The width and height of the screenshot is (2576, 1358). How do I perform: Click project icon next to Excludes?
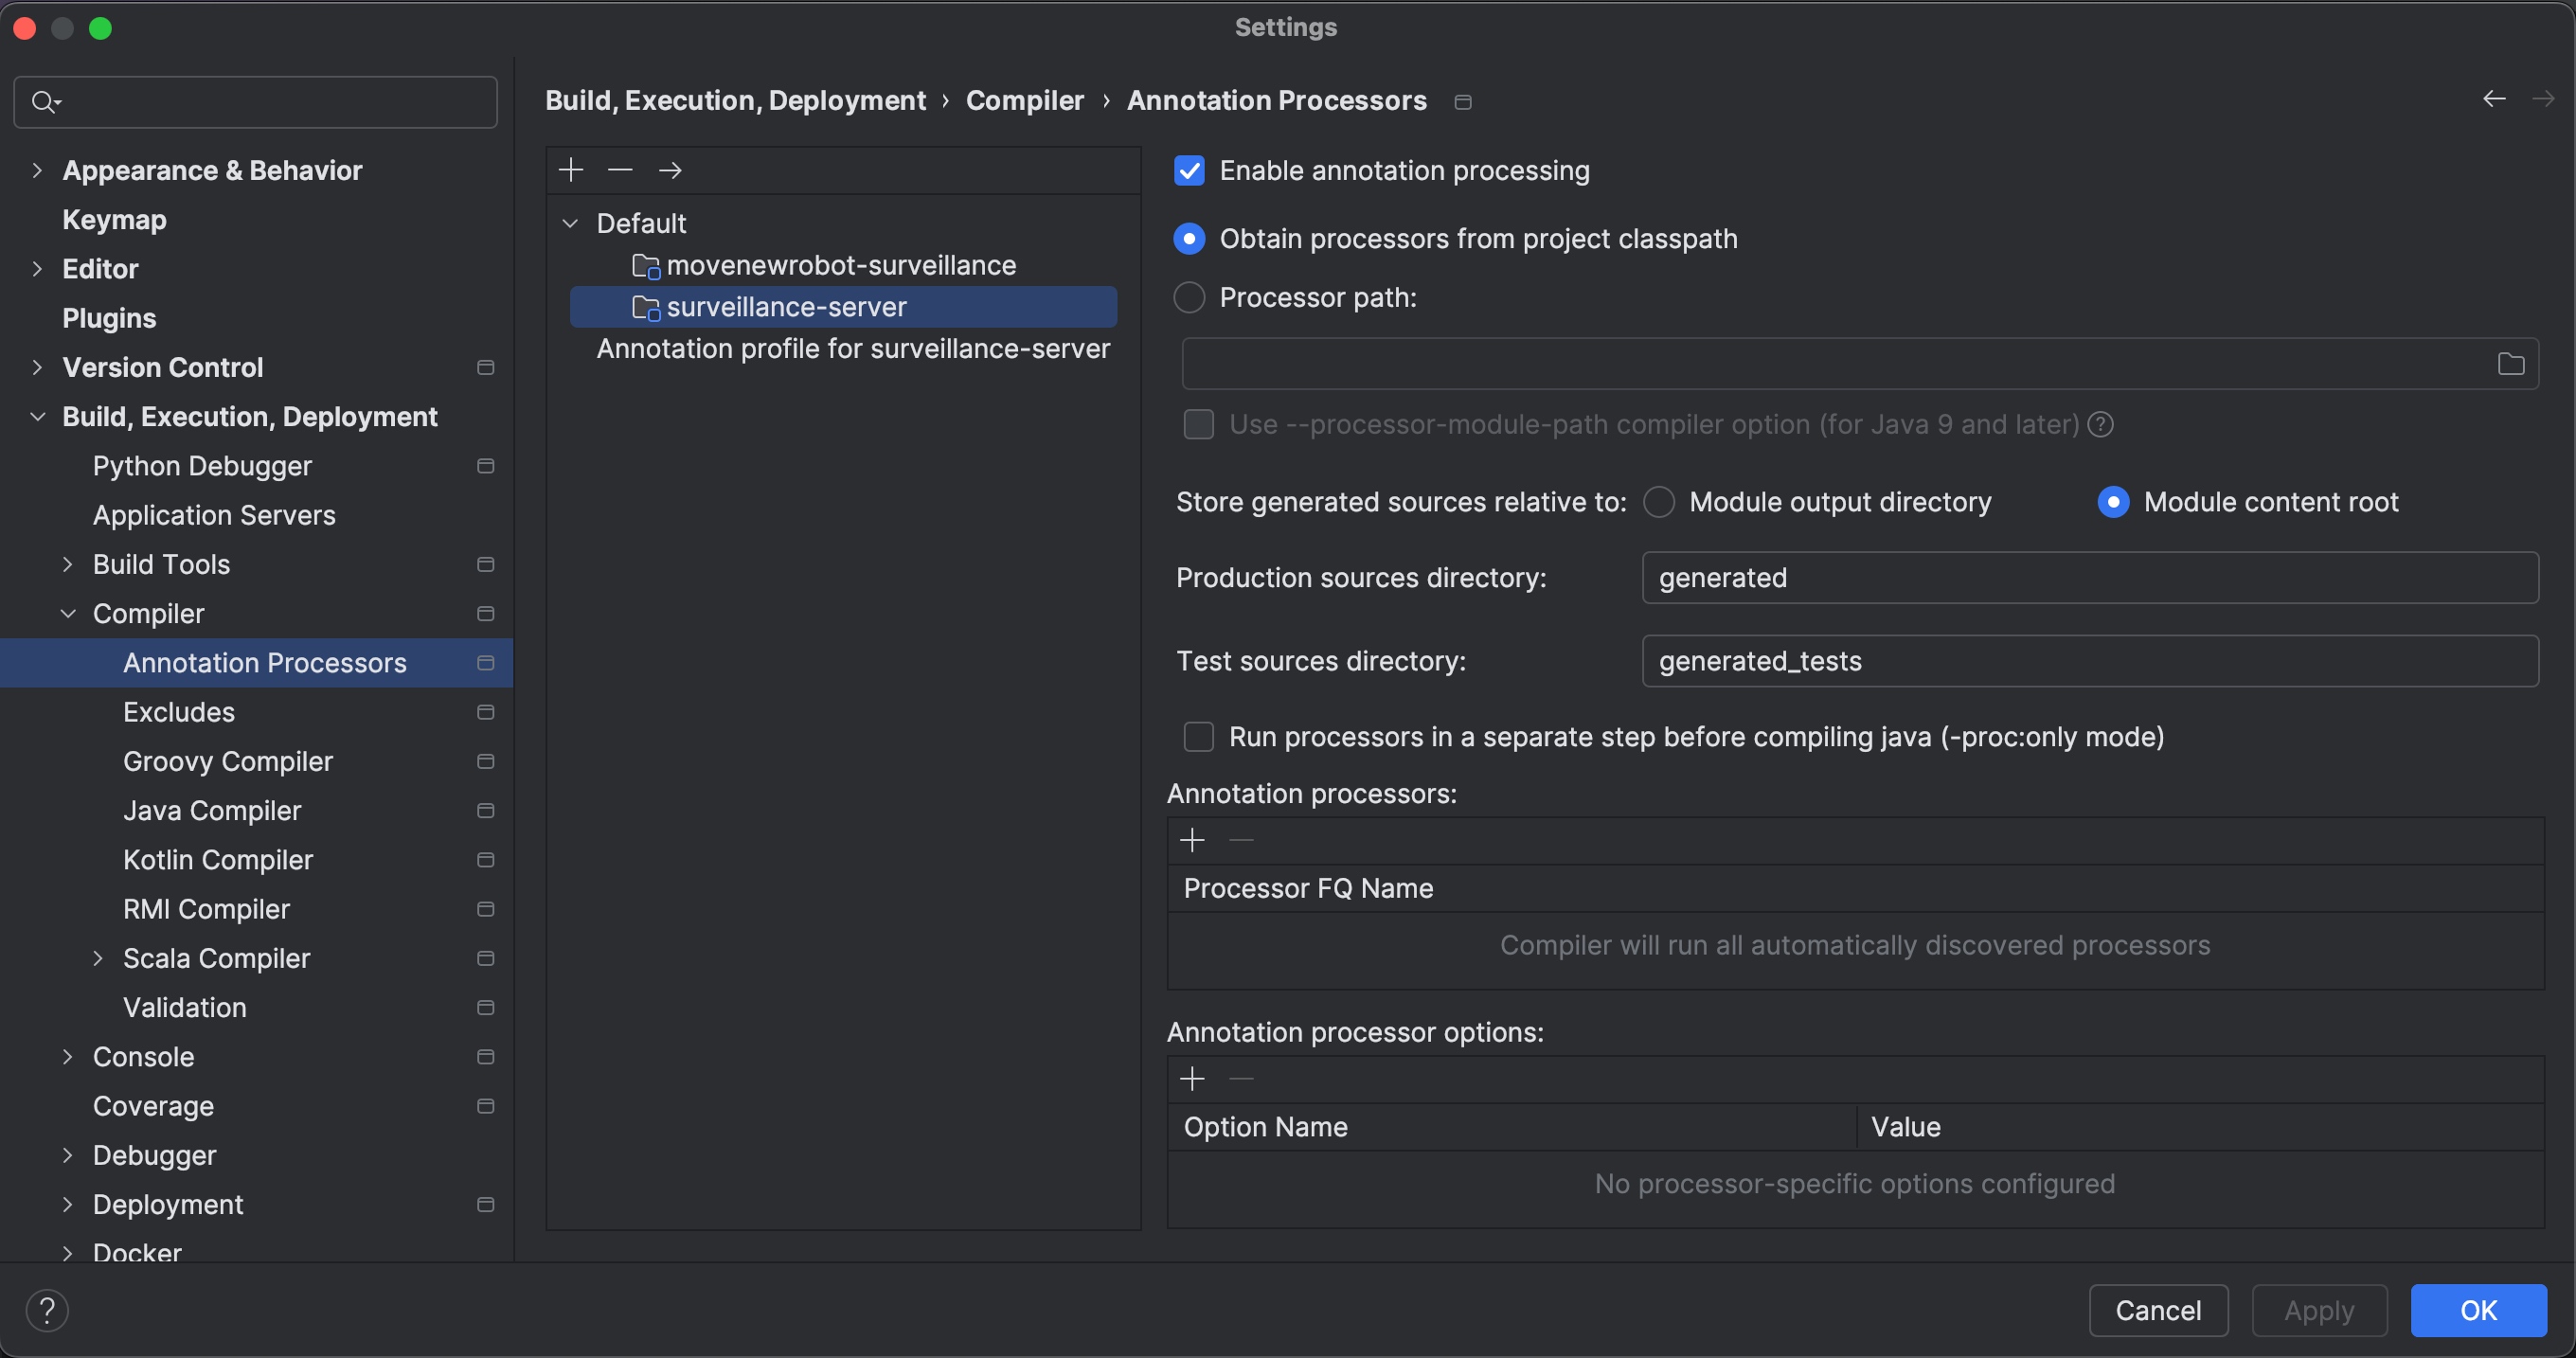coord(486,712)
